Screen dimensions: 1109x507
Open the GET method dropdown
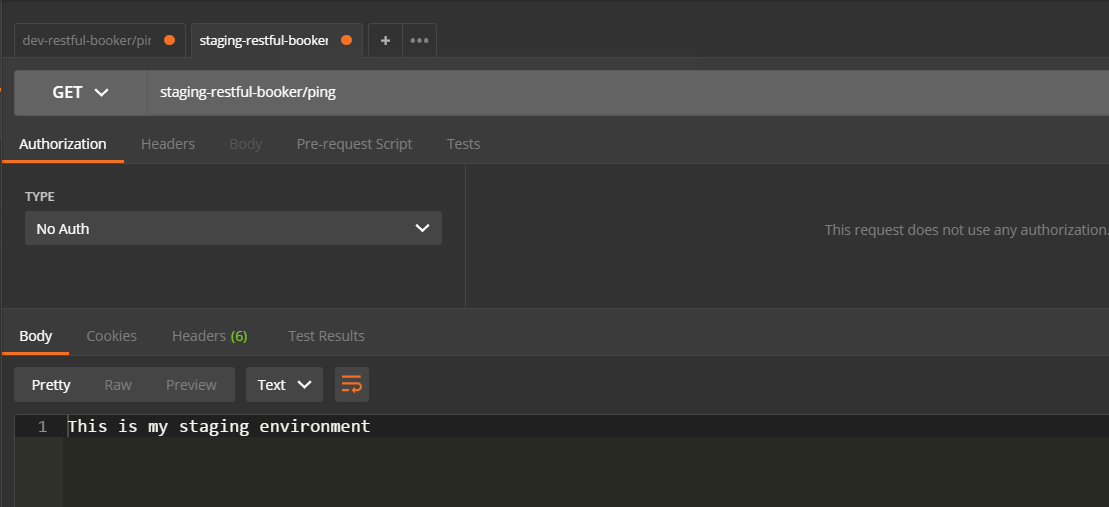tap(80, 92)
